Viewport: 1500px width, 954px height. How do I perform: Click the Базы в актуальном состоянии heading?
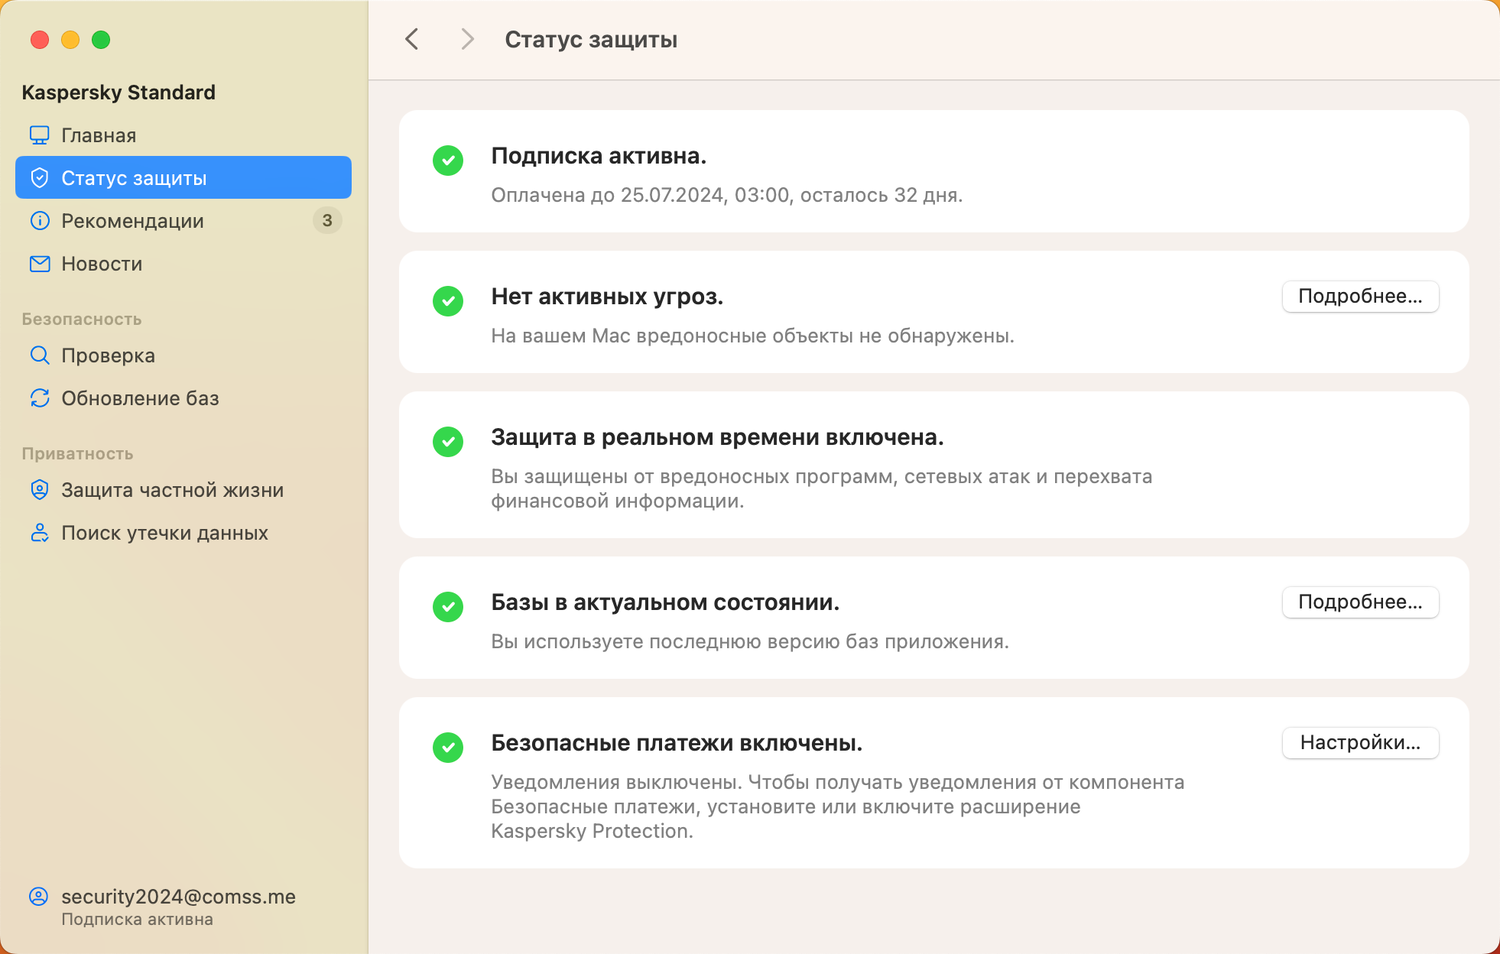click(665, 603)
